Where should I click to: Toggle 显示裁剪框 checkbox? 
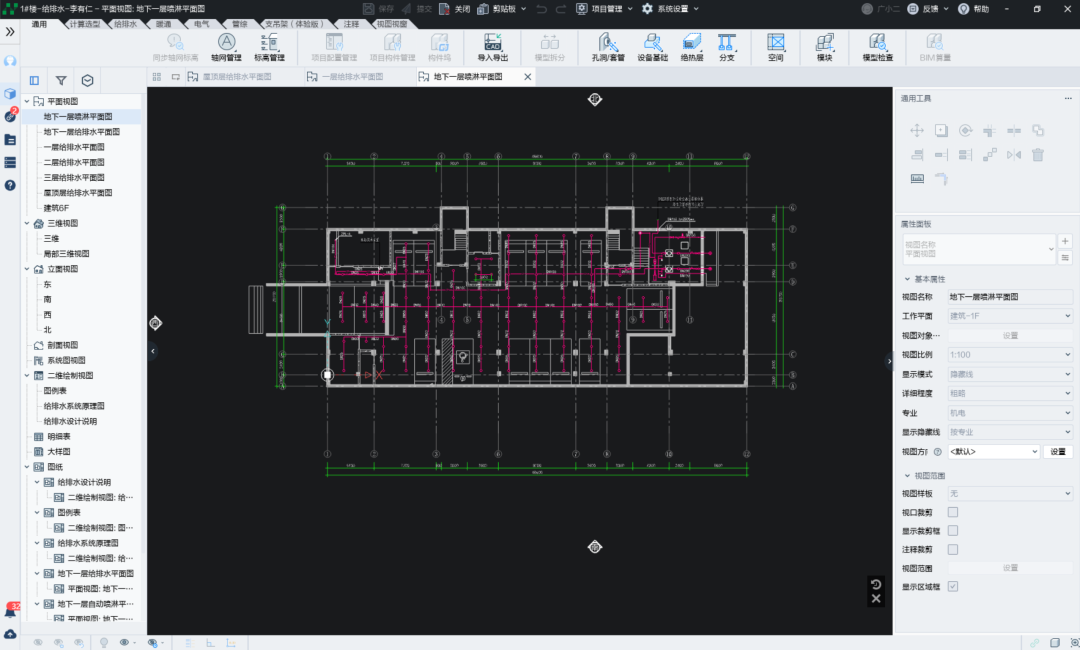(x=953, y=530)
